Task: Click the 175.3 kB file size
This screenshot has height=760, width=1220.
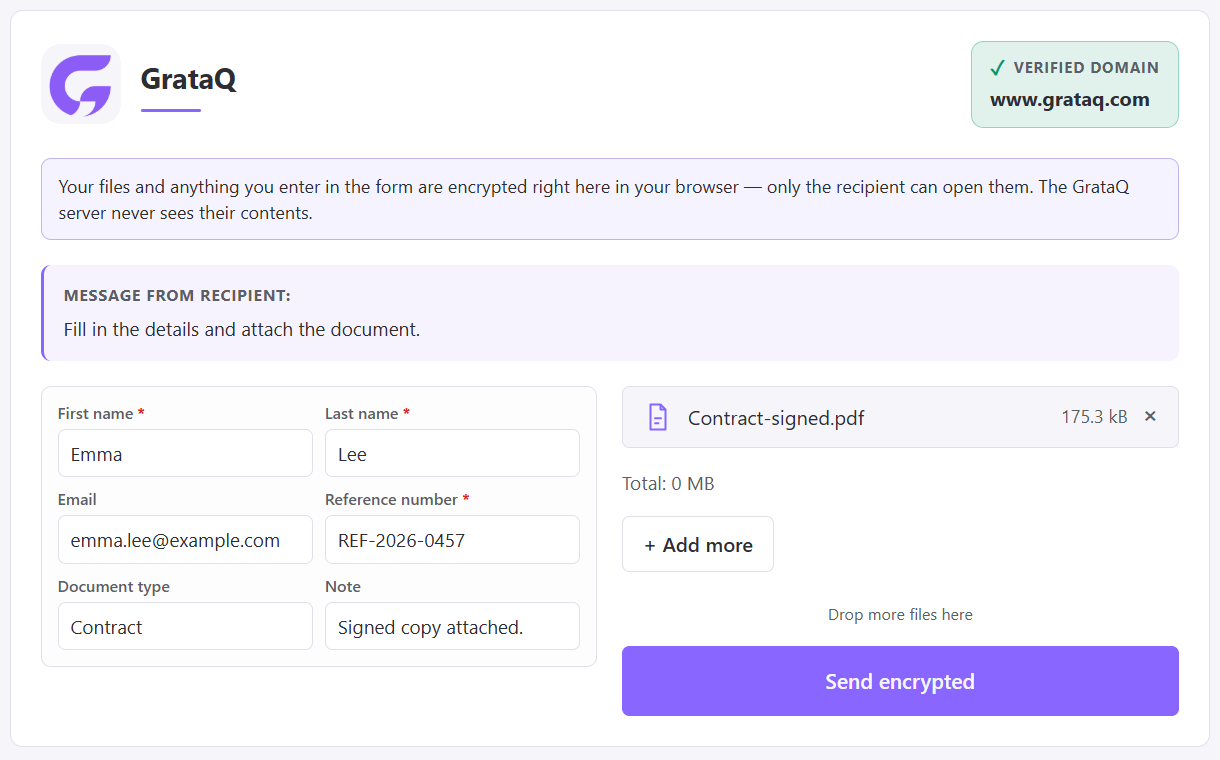Action: pos(1094,416)
